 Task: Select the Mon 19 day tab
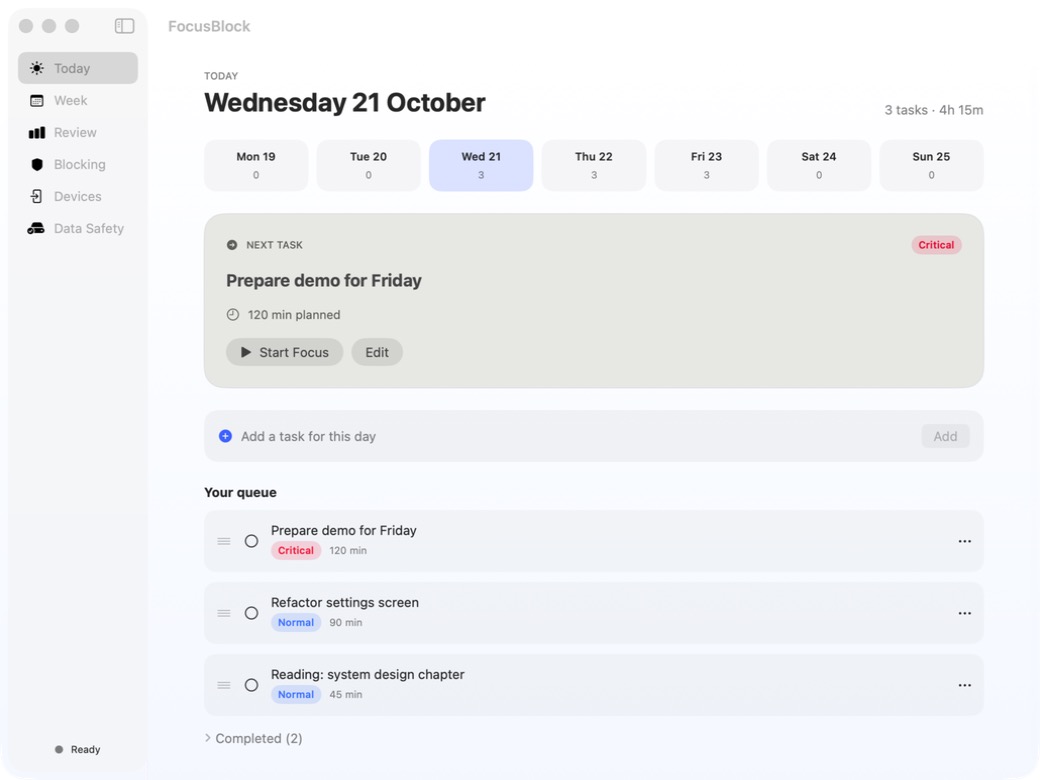point(256,165)
